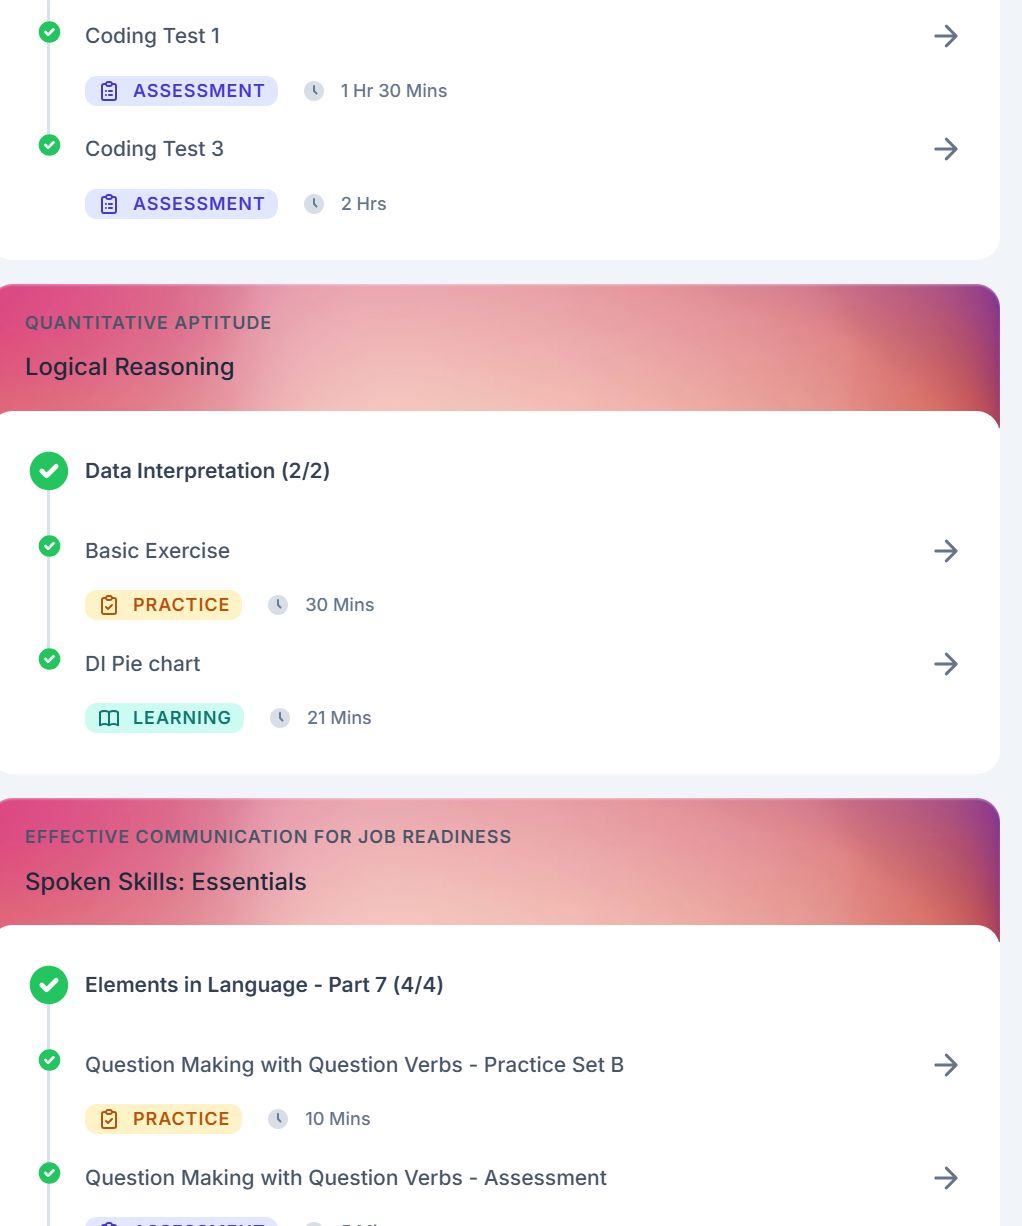Open Practice Set B arrow icon
Screen dimensions: 1022x1226
945,1065
